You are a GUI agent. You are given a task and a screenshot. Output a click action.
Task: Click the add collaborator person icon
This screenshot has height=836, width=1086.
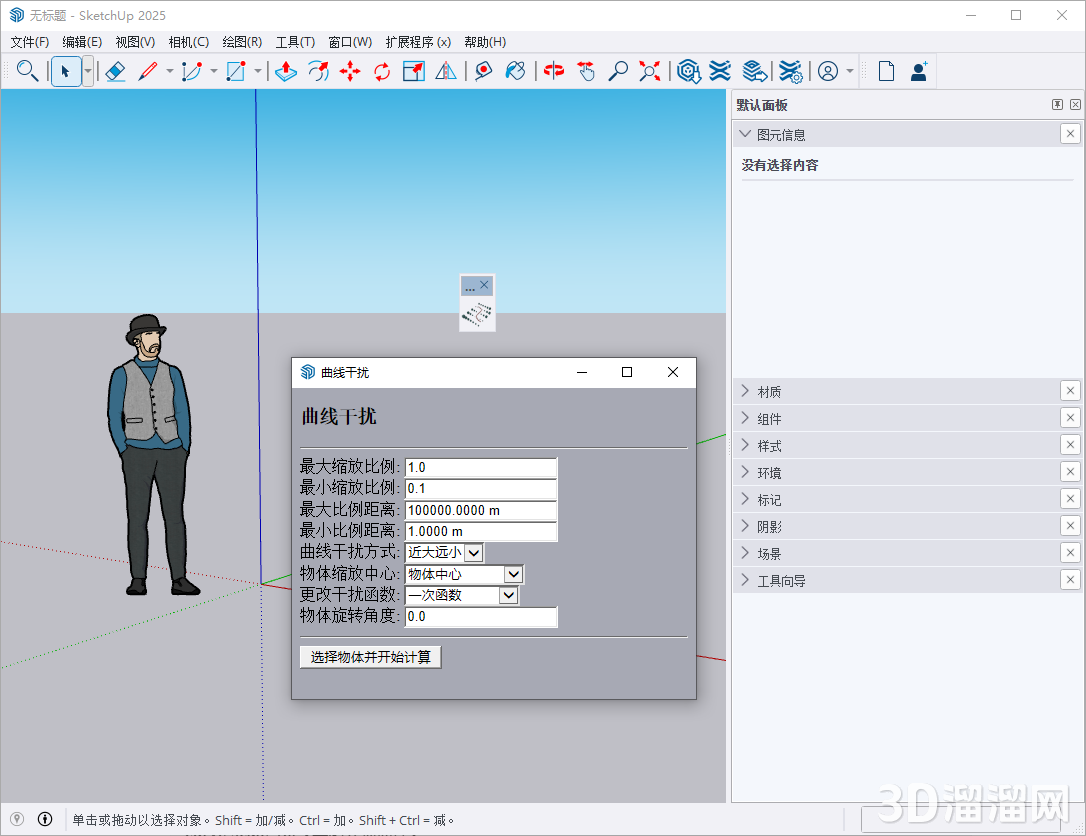[x=919, y=71]
